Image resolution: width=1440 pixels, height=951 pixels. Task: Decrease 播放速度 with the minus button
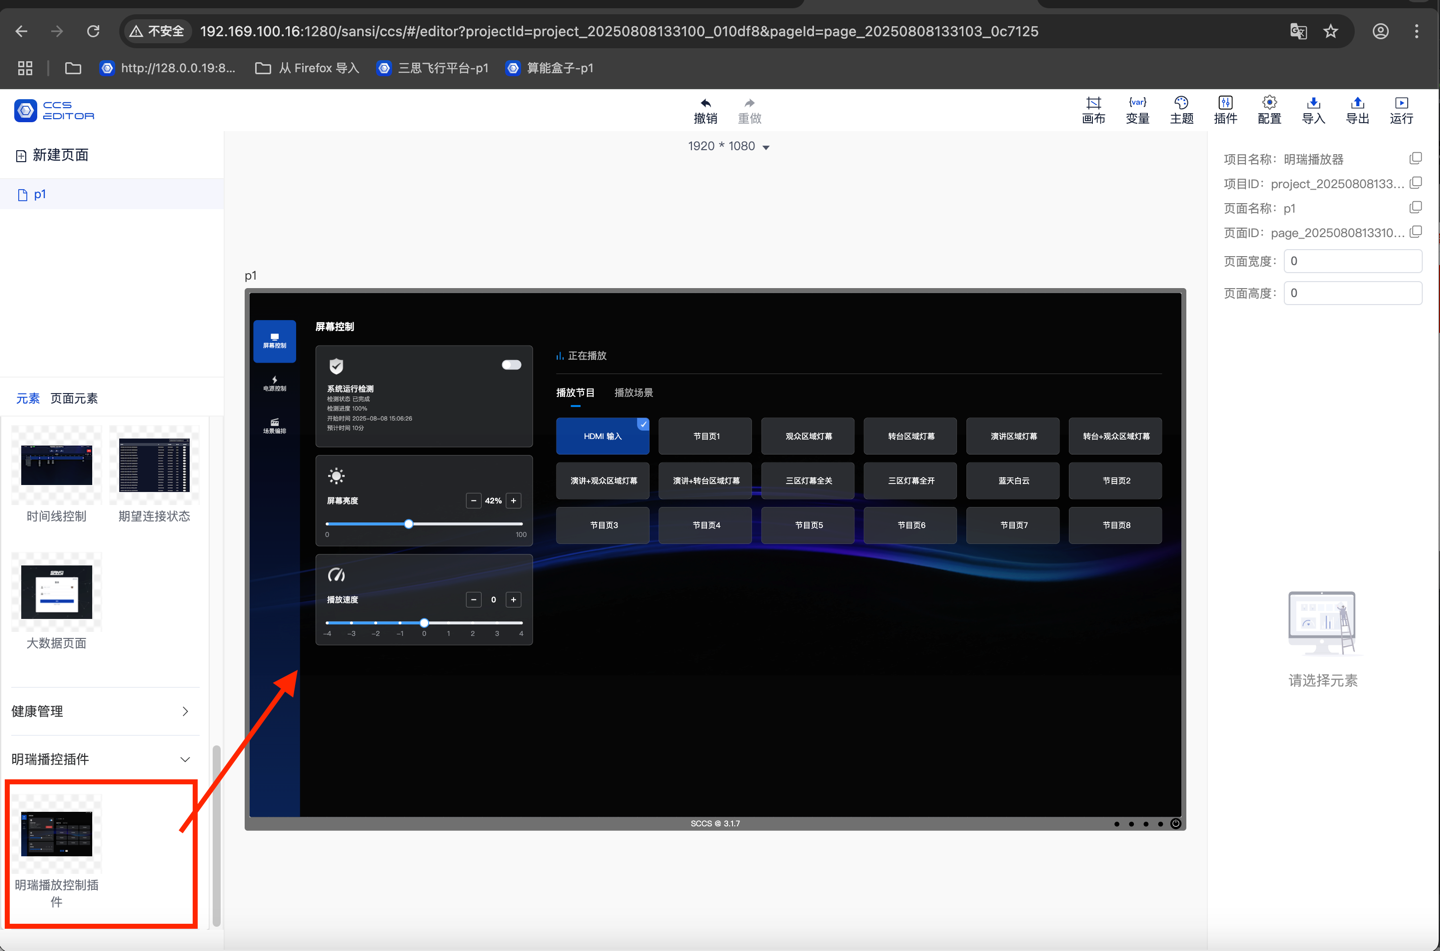tap(473, 599)
